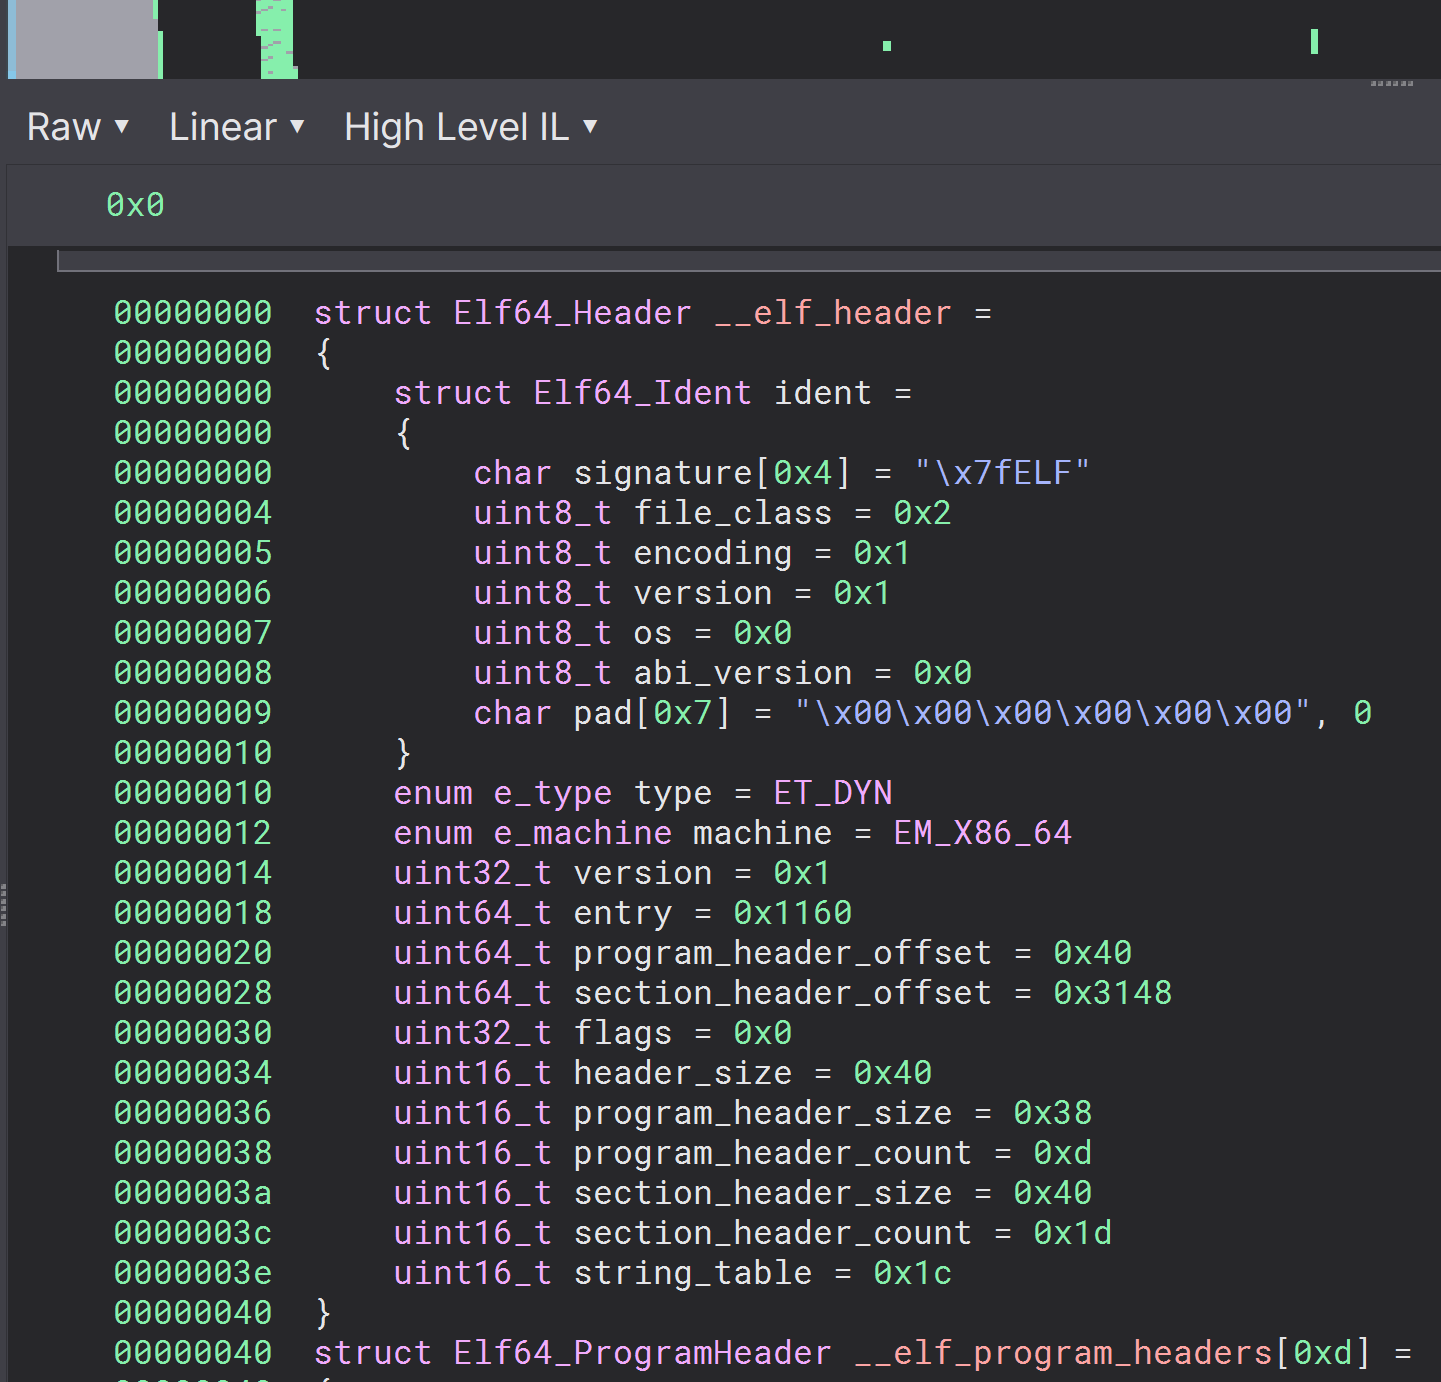Select the EM_X86_64 machine value
This screenshot has width=1441, height=1382.
click(x=982, y=833)
